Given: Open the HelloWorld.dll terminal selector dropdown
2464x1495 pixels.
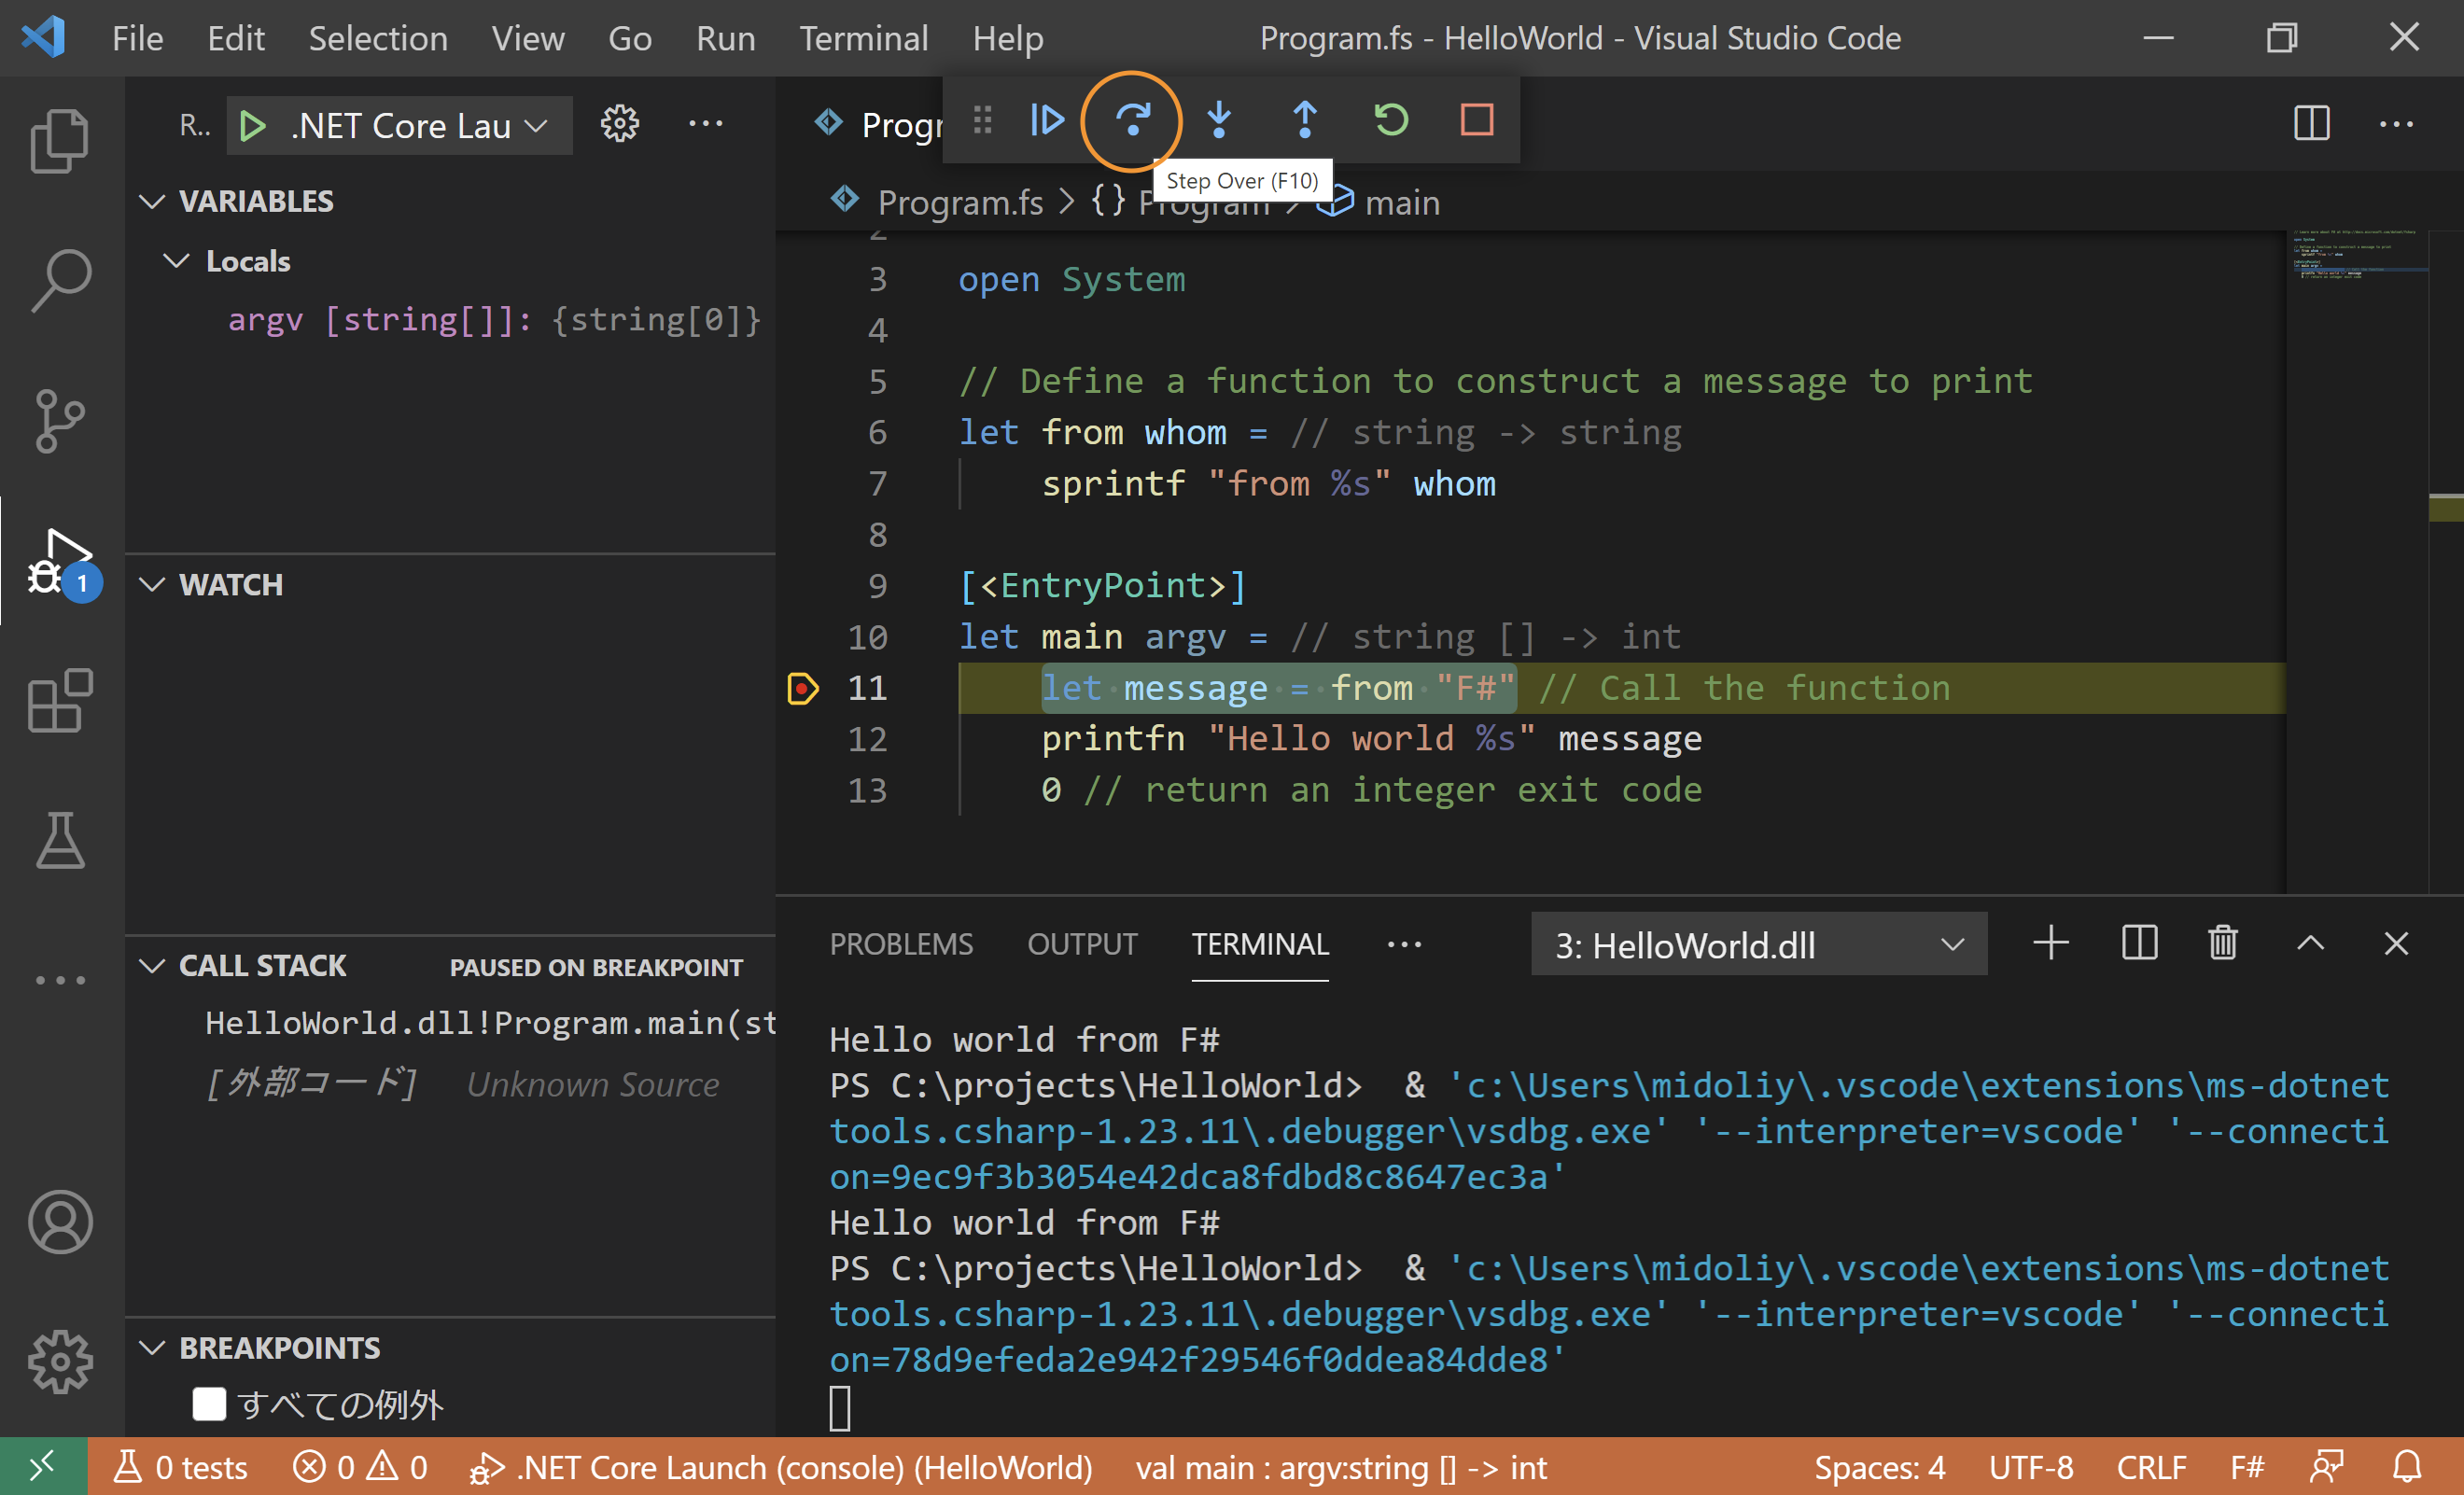Looking at the screenshot, I should (1758, 945).
